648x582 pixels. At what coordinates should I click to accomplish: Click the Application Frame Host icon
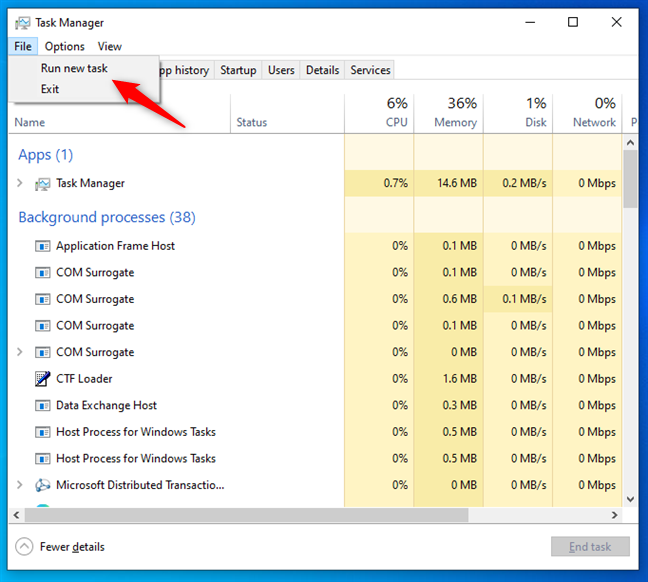(x=43, y=246)
